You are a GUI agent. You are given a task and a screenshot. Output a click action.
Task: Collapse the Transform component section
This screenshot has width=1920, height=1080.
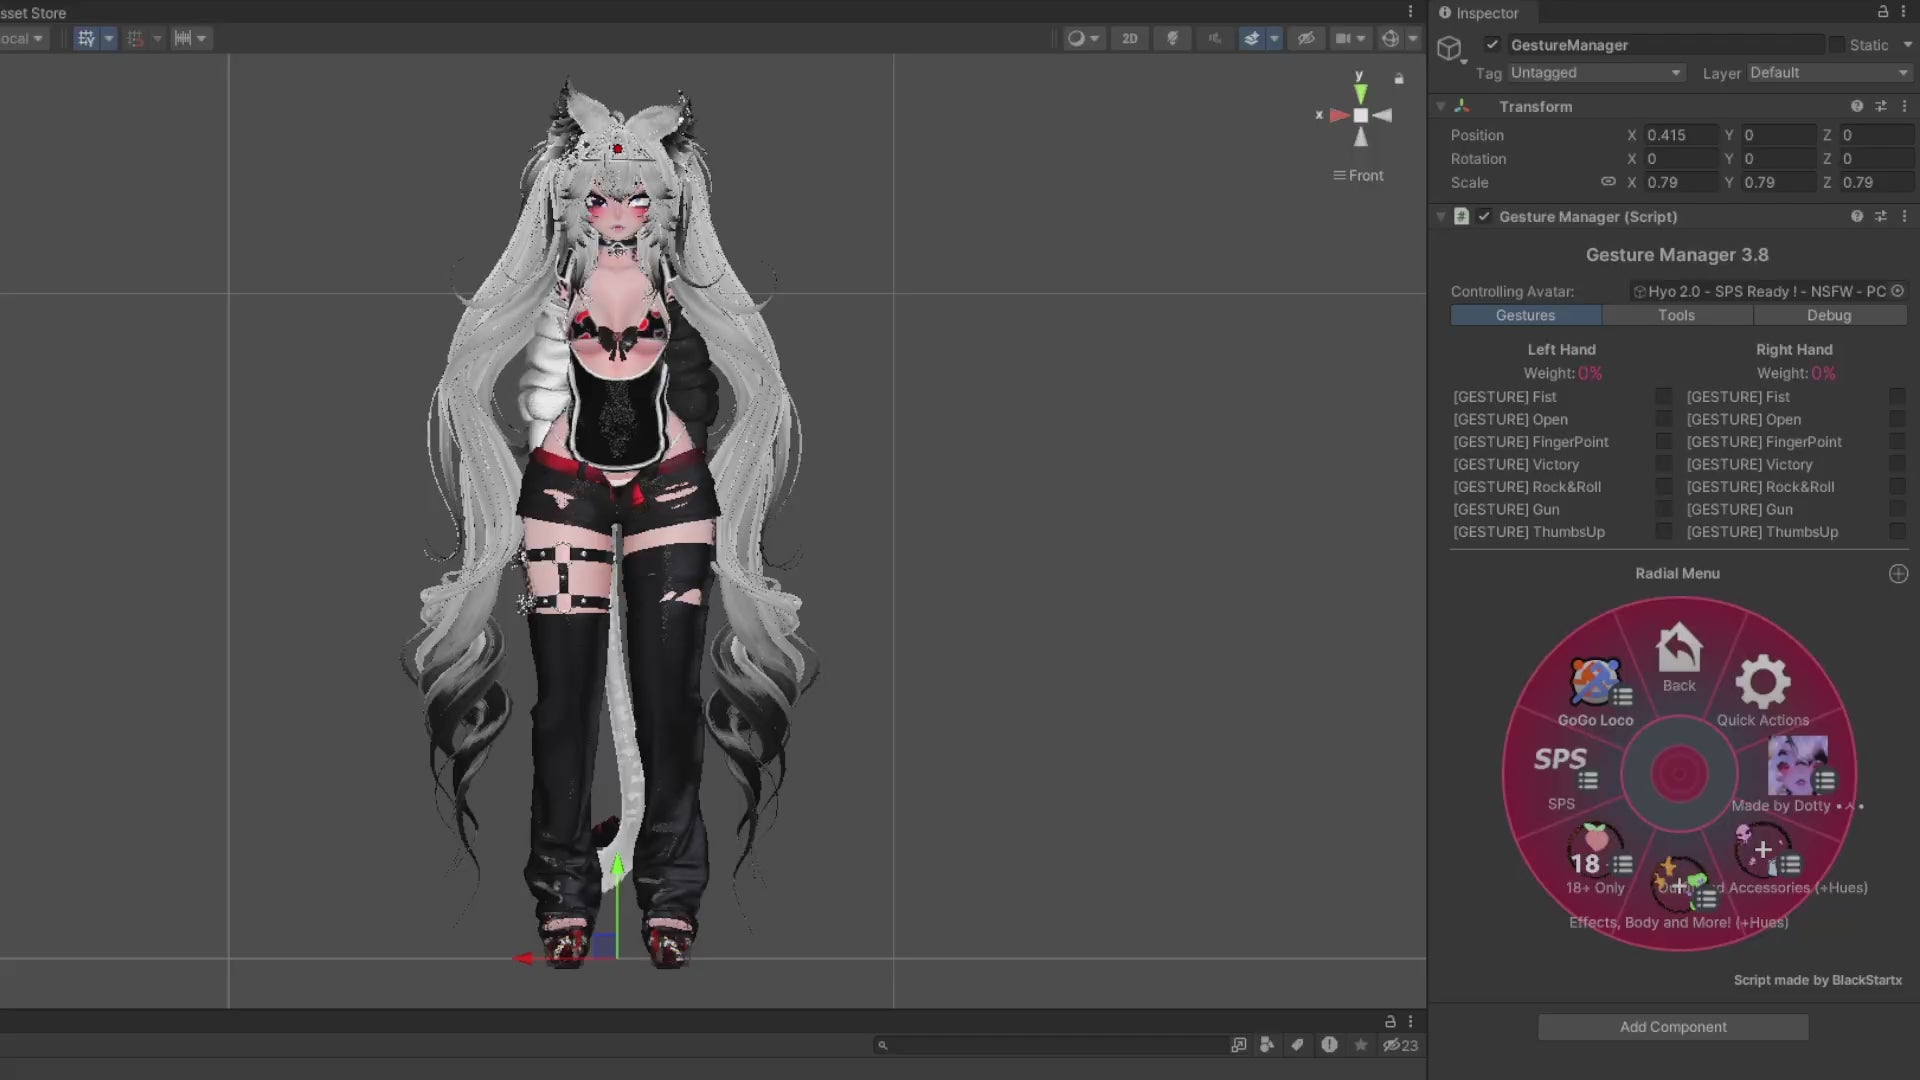coord(1441,106)
